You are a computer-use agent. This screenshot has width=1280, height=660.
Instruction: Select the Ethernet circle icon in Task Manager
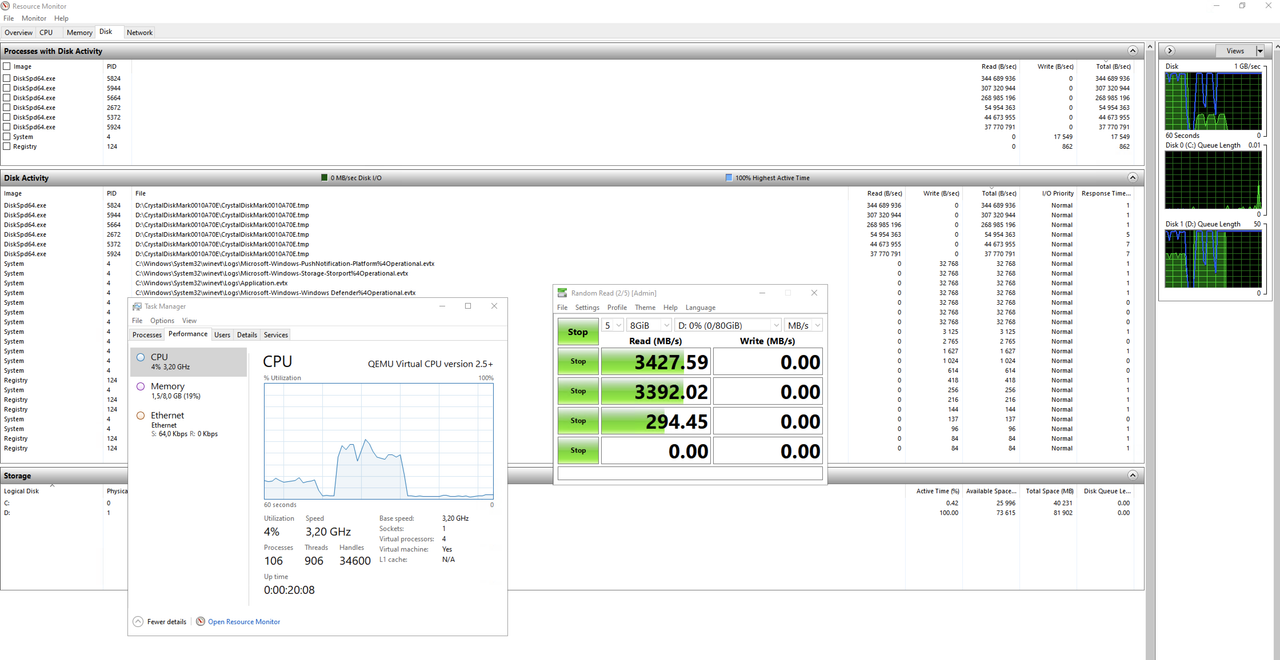pos(141,415)
